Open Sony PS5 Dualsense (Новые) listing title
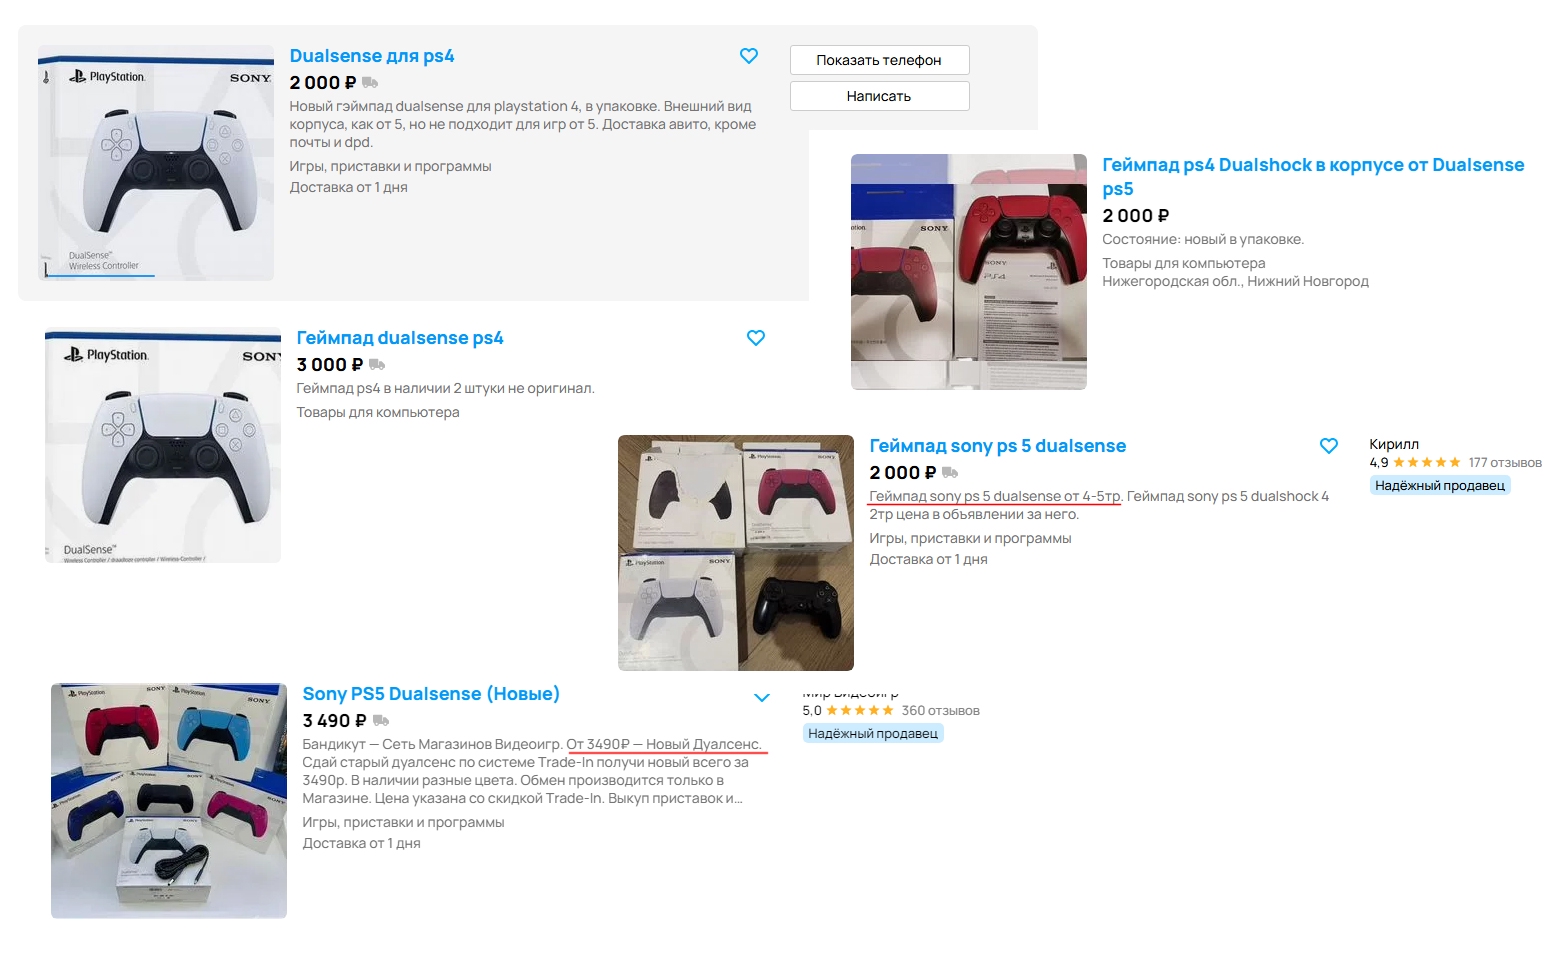Image resolution: width=1545 pixels, height=954 pixels. click(x=431, y=694)
